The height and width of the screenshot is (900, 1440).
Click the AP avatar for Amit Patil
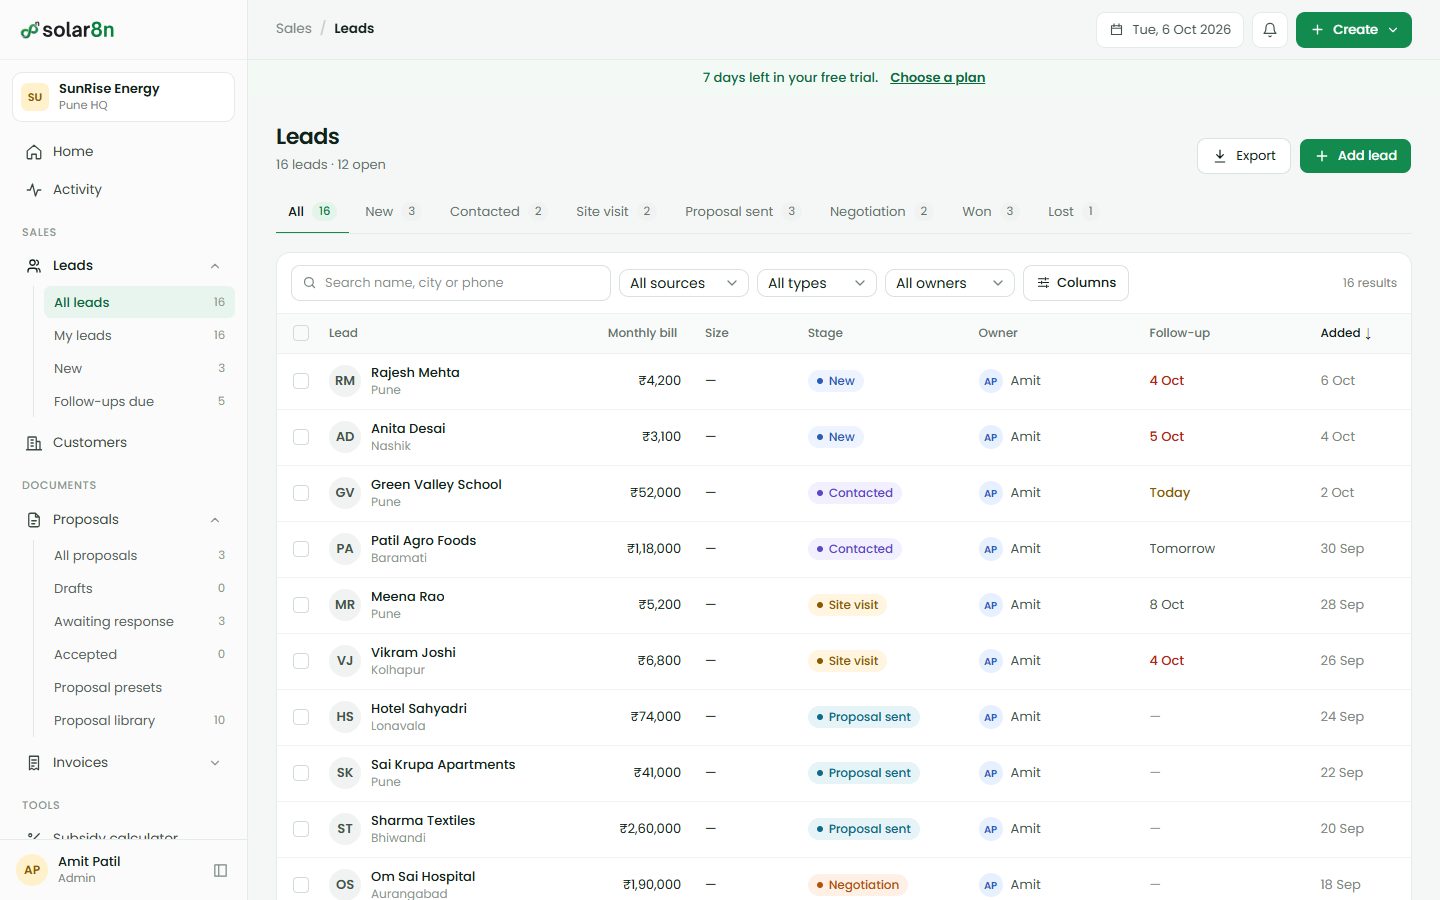(x=32, y=870)
